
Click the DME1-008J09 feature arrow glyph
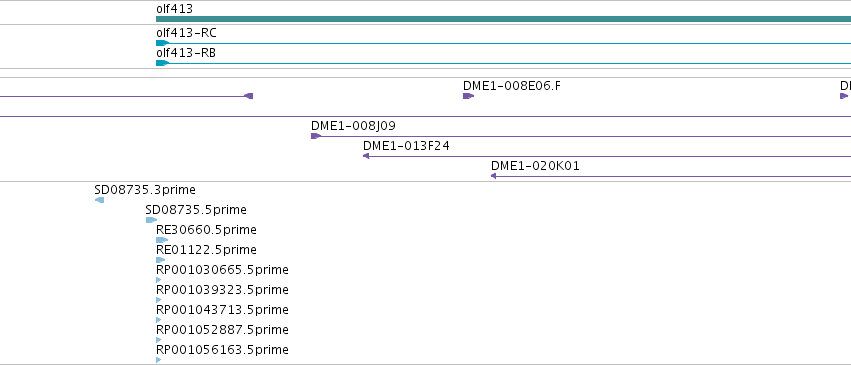click(316, 136)
